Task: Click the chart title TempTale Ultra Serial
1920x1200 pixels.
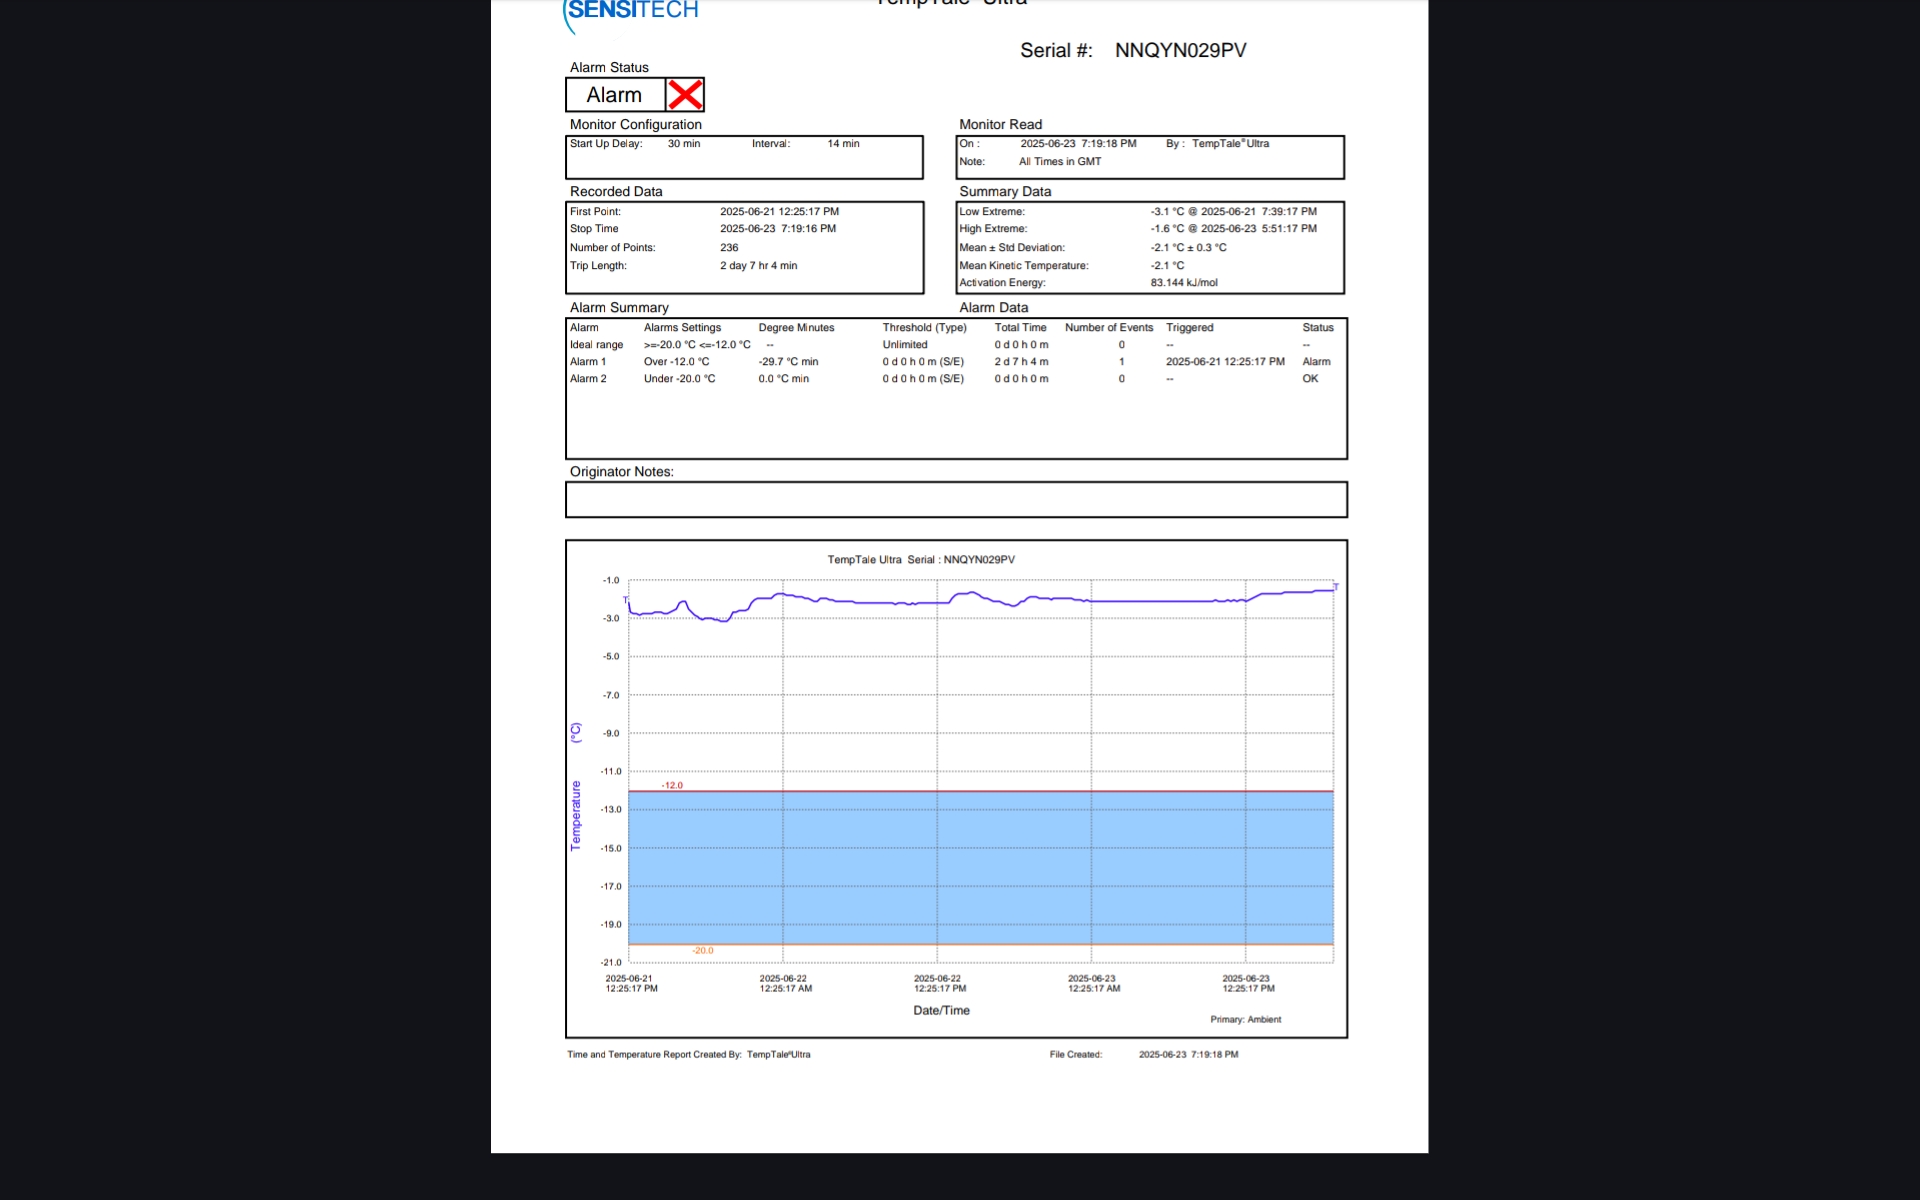Action: coord(921,560)
